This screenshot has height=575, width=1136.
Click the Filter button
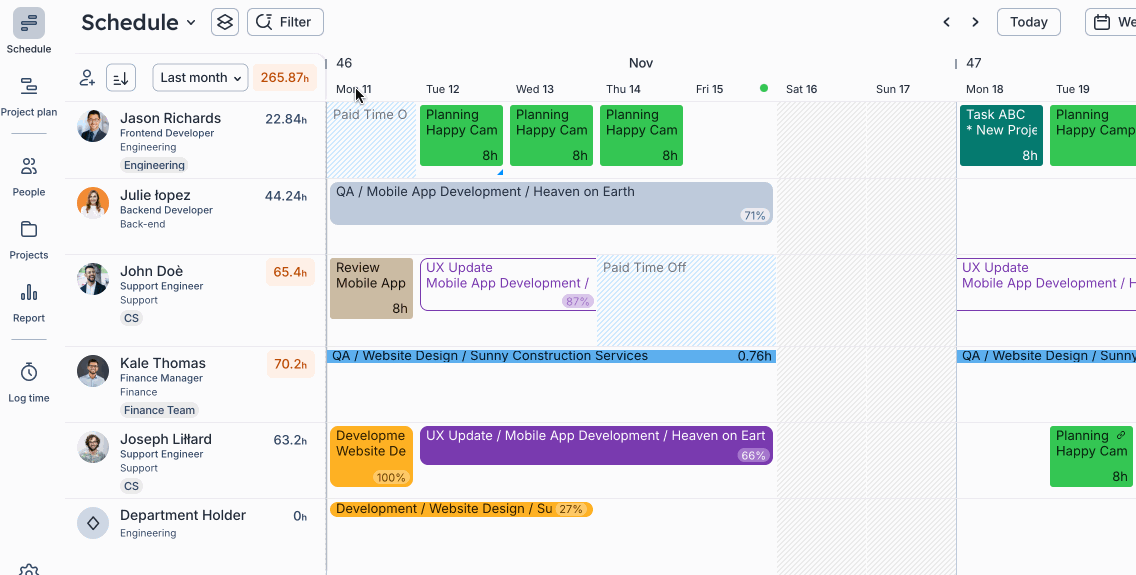point(285,22)
